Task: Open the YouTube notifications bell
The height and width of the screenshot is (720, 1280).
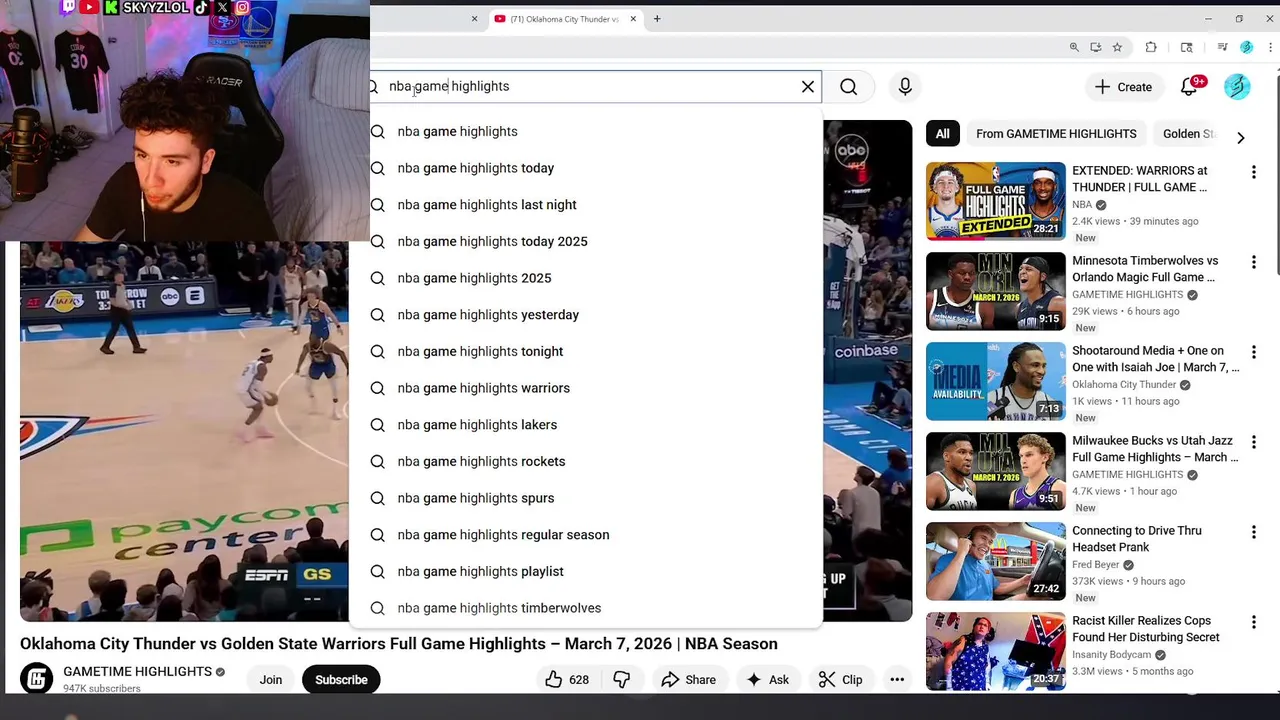Action: 1190,87
